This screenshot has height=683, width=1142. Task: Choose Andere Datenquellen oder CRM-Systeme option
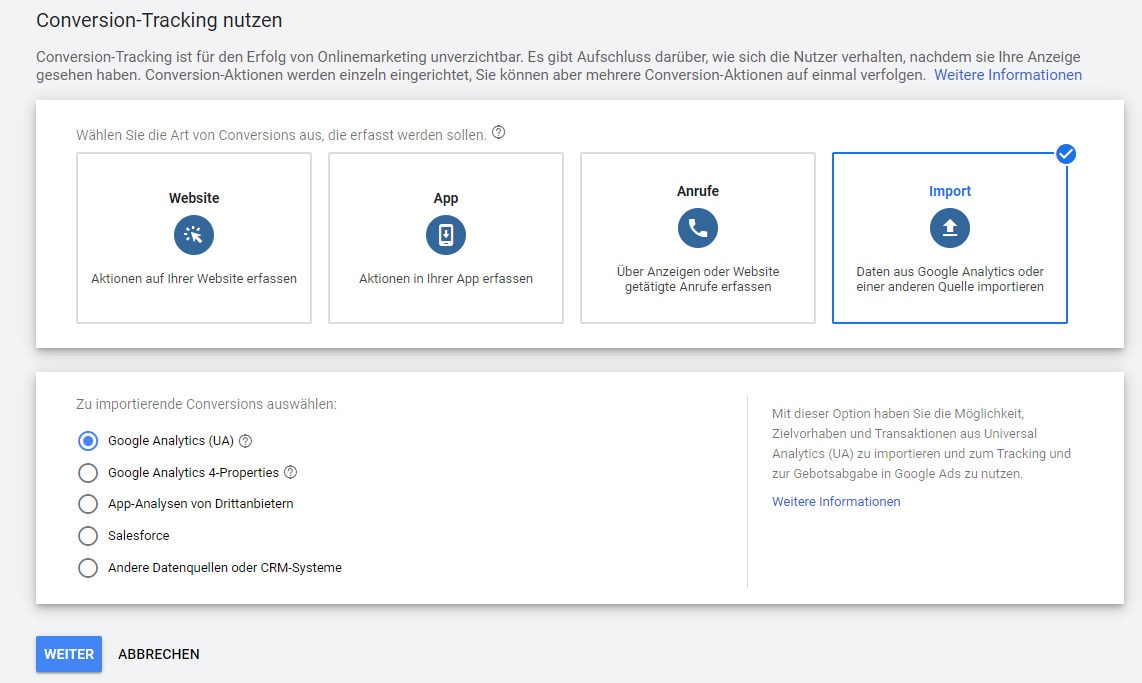tap(87, 568)
